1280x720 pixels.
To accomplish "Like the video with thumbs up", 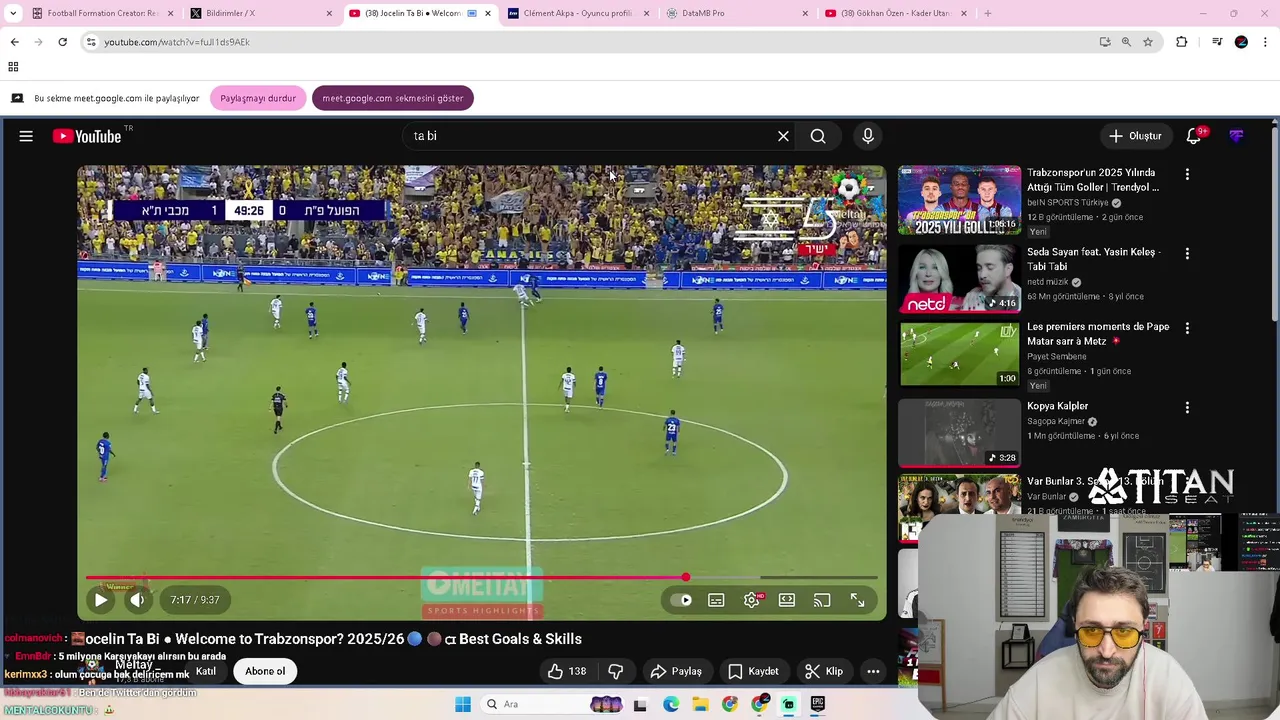I will click(x=566, y=671).
